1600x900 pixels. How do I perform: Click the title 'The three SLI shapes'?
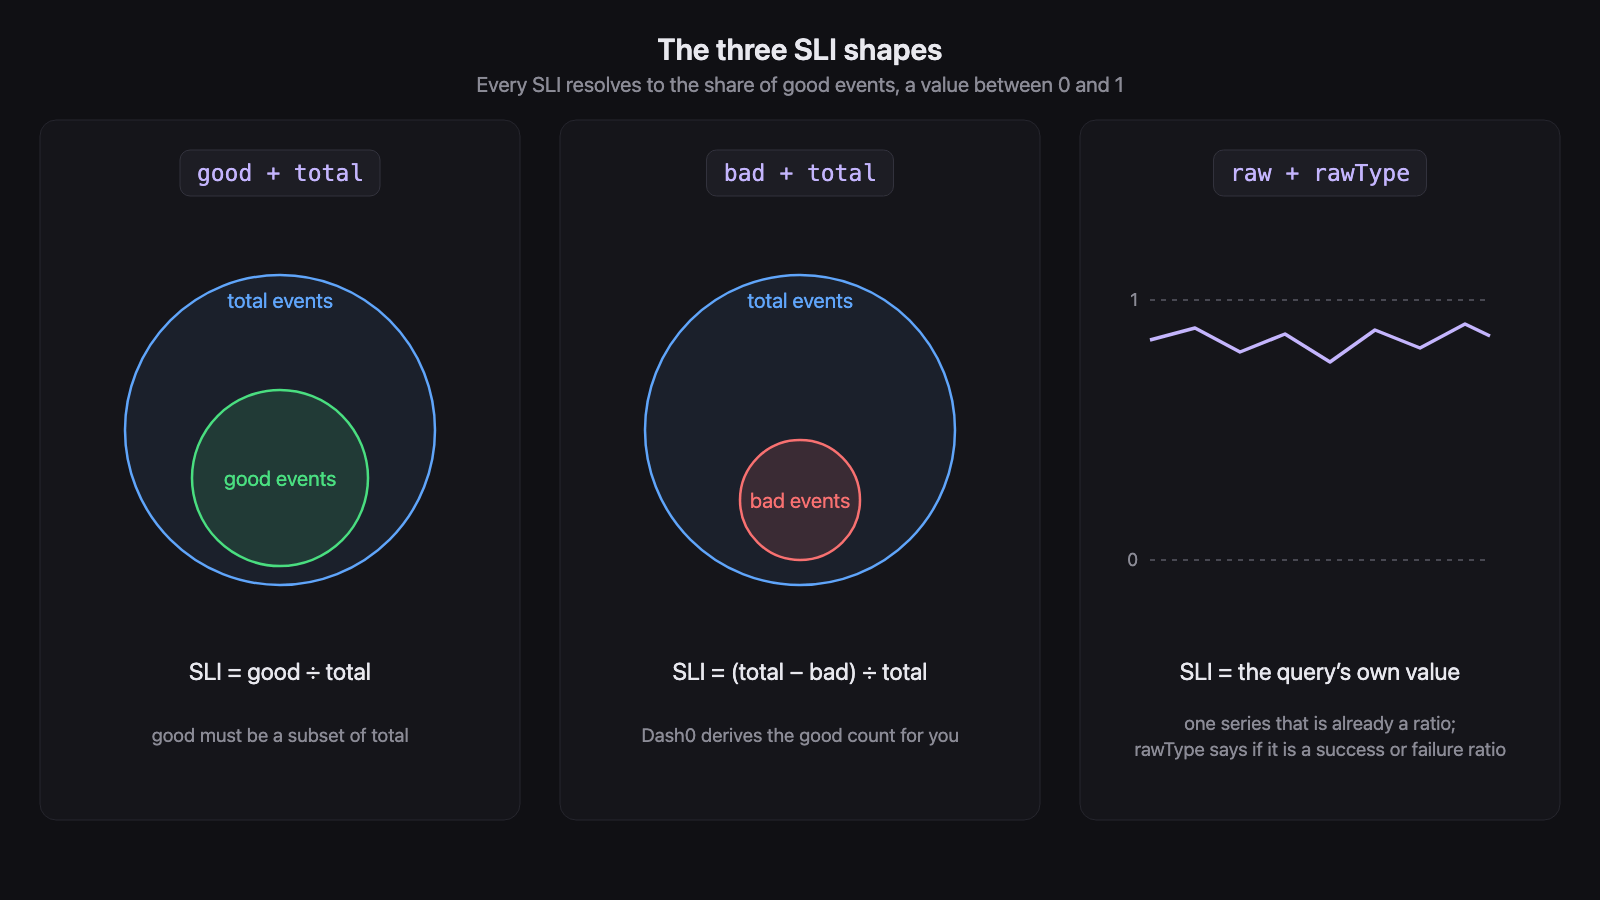point(800,50)
